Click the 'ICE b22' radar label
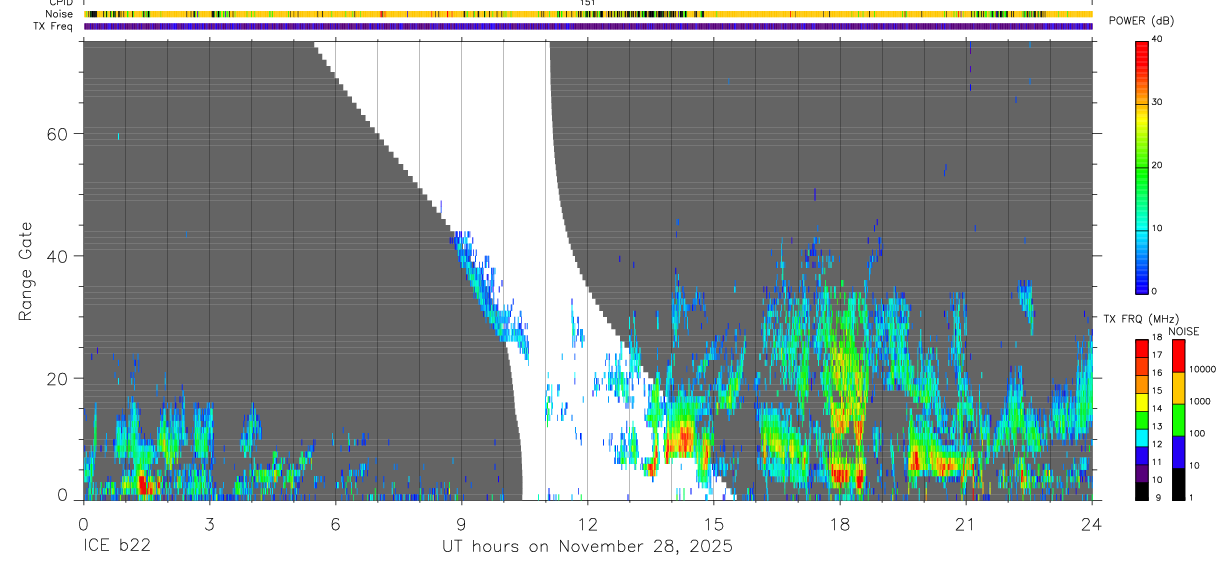 [x=116, y=547]
